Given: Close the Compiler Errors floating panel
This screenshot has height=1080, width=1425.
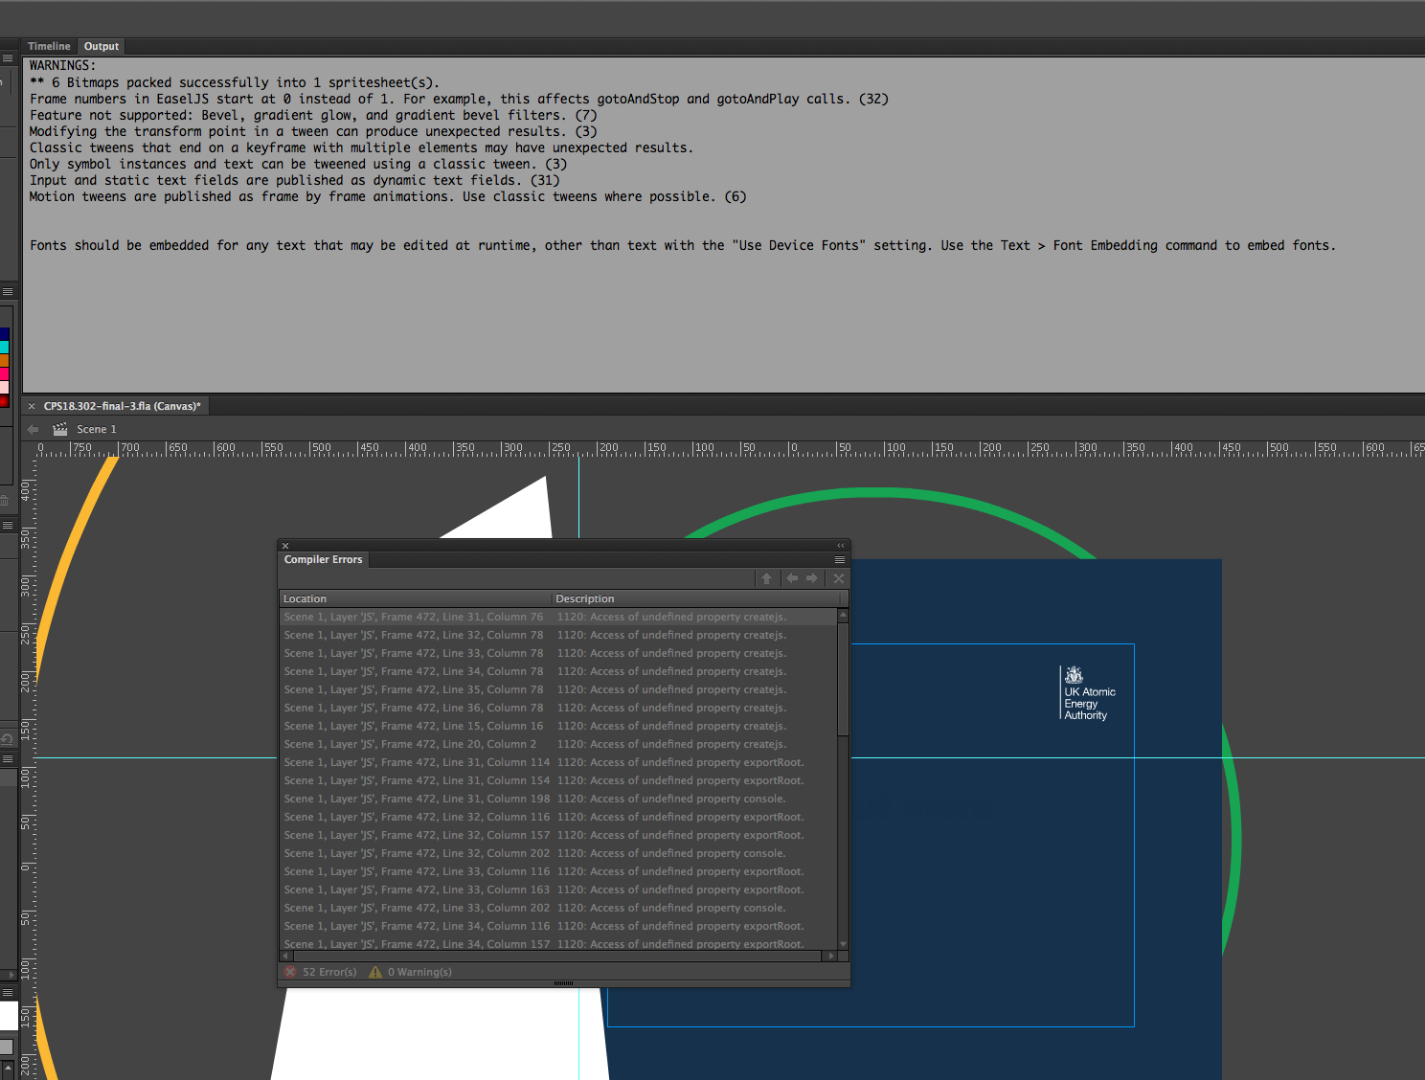Looking at the screenshot, I should pos(285,546).
